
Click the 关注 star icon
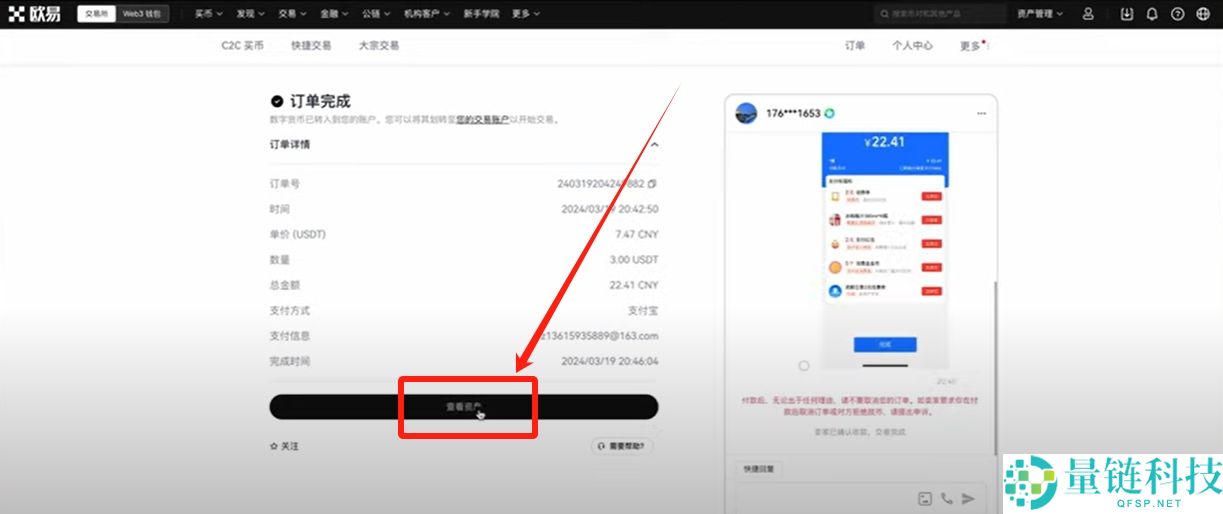[x=274, y=446]
